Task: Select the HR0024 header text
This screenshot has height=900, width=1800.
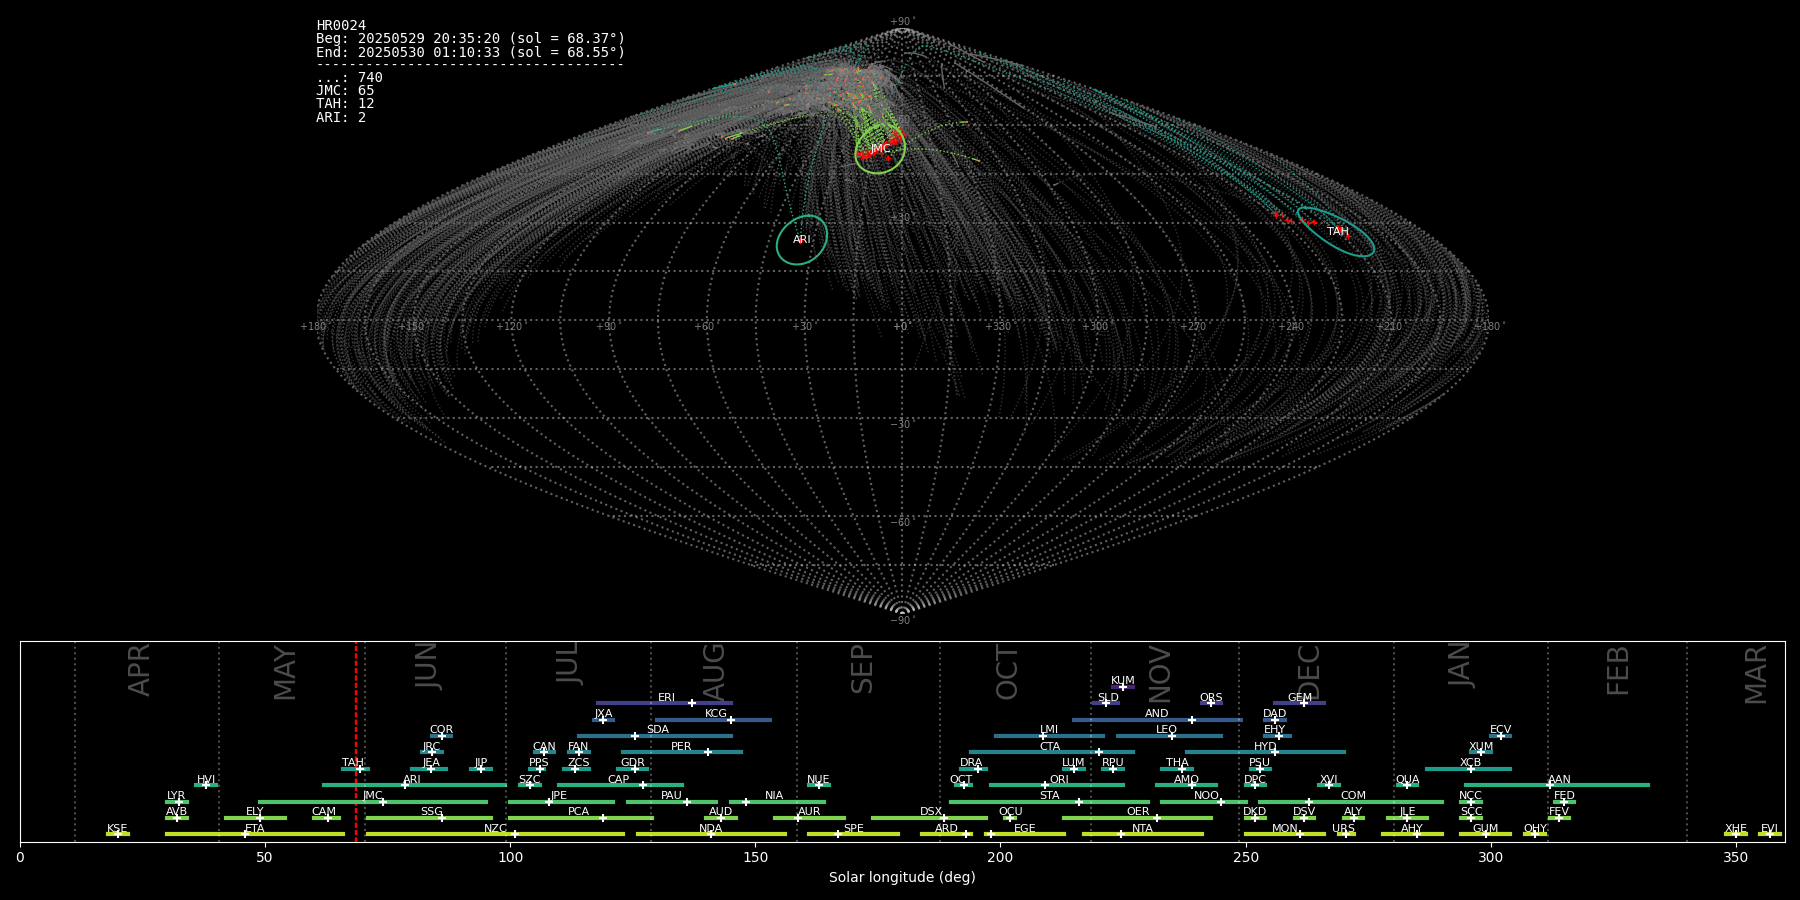Action: (341, 26)
